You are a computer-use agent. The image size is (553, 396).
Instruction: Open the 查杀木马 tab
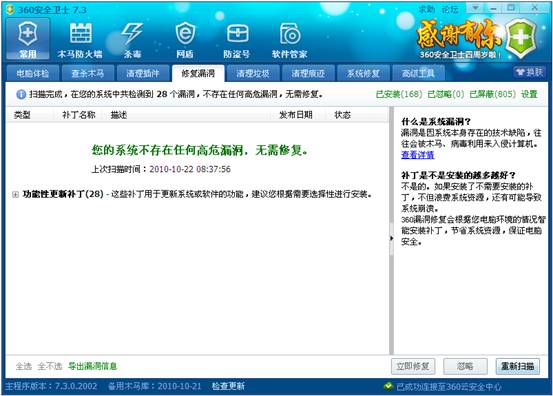88,73
